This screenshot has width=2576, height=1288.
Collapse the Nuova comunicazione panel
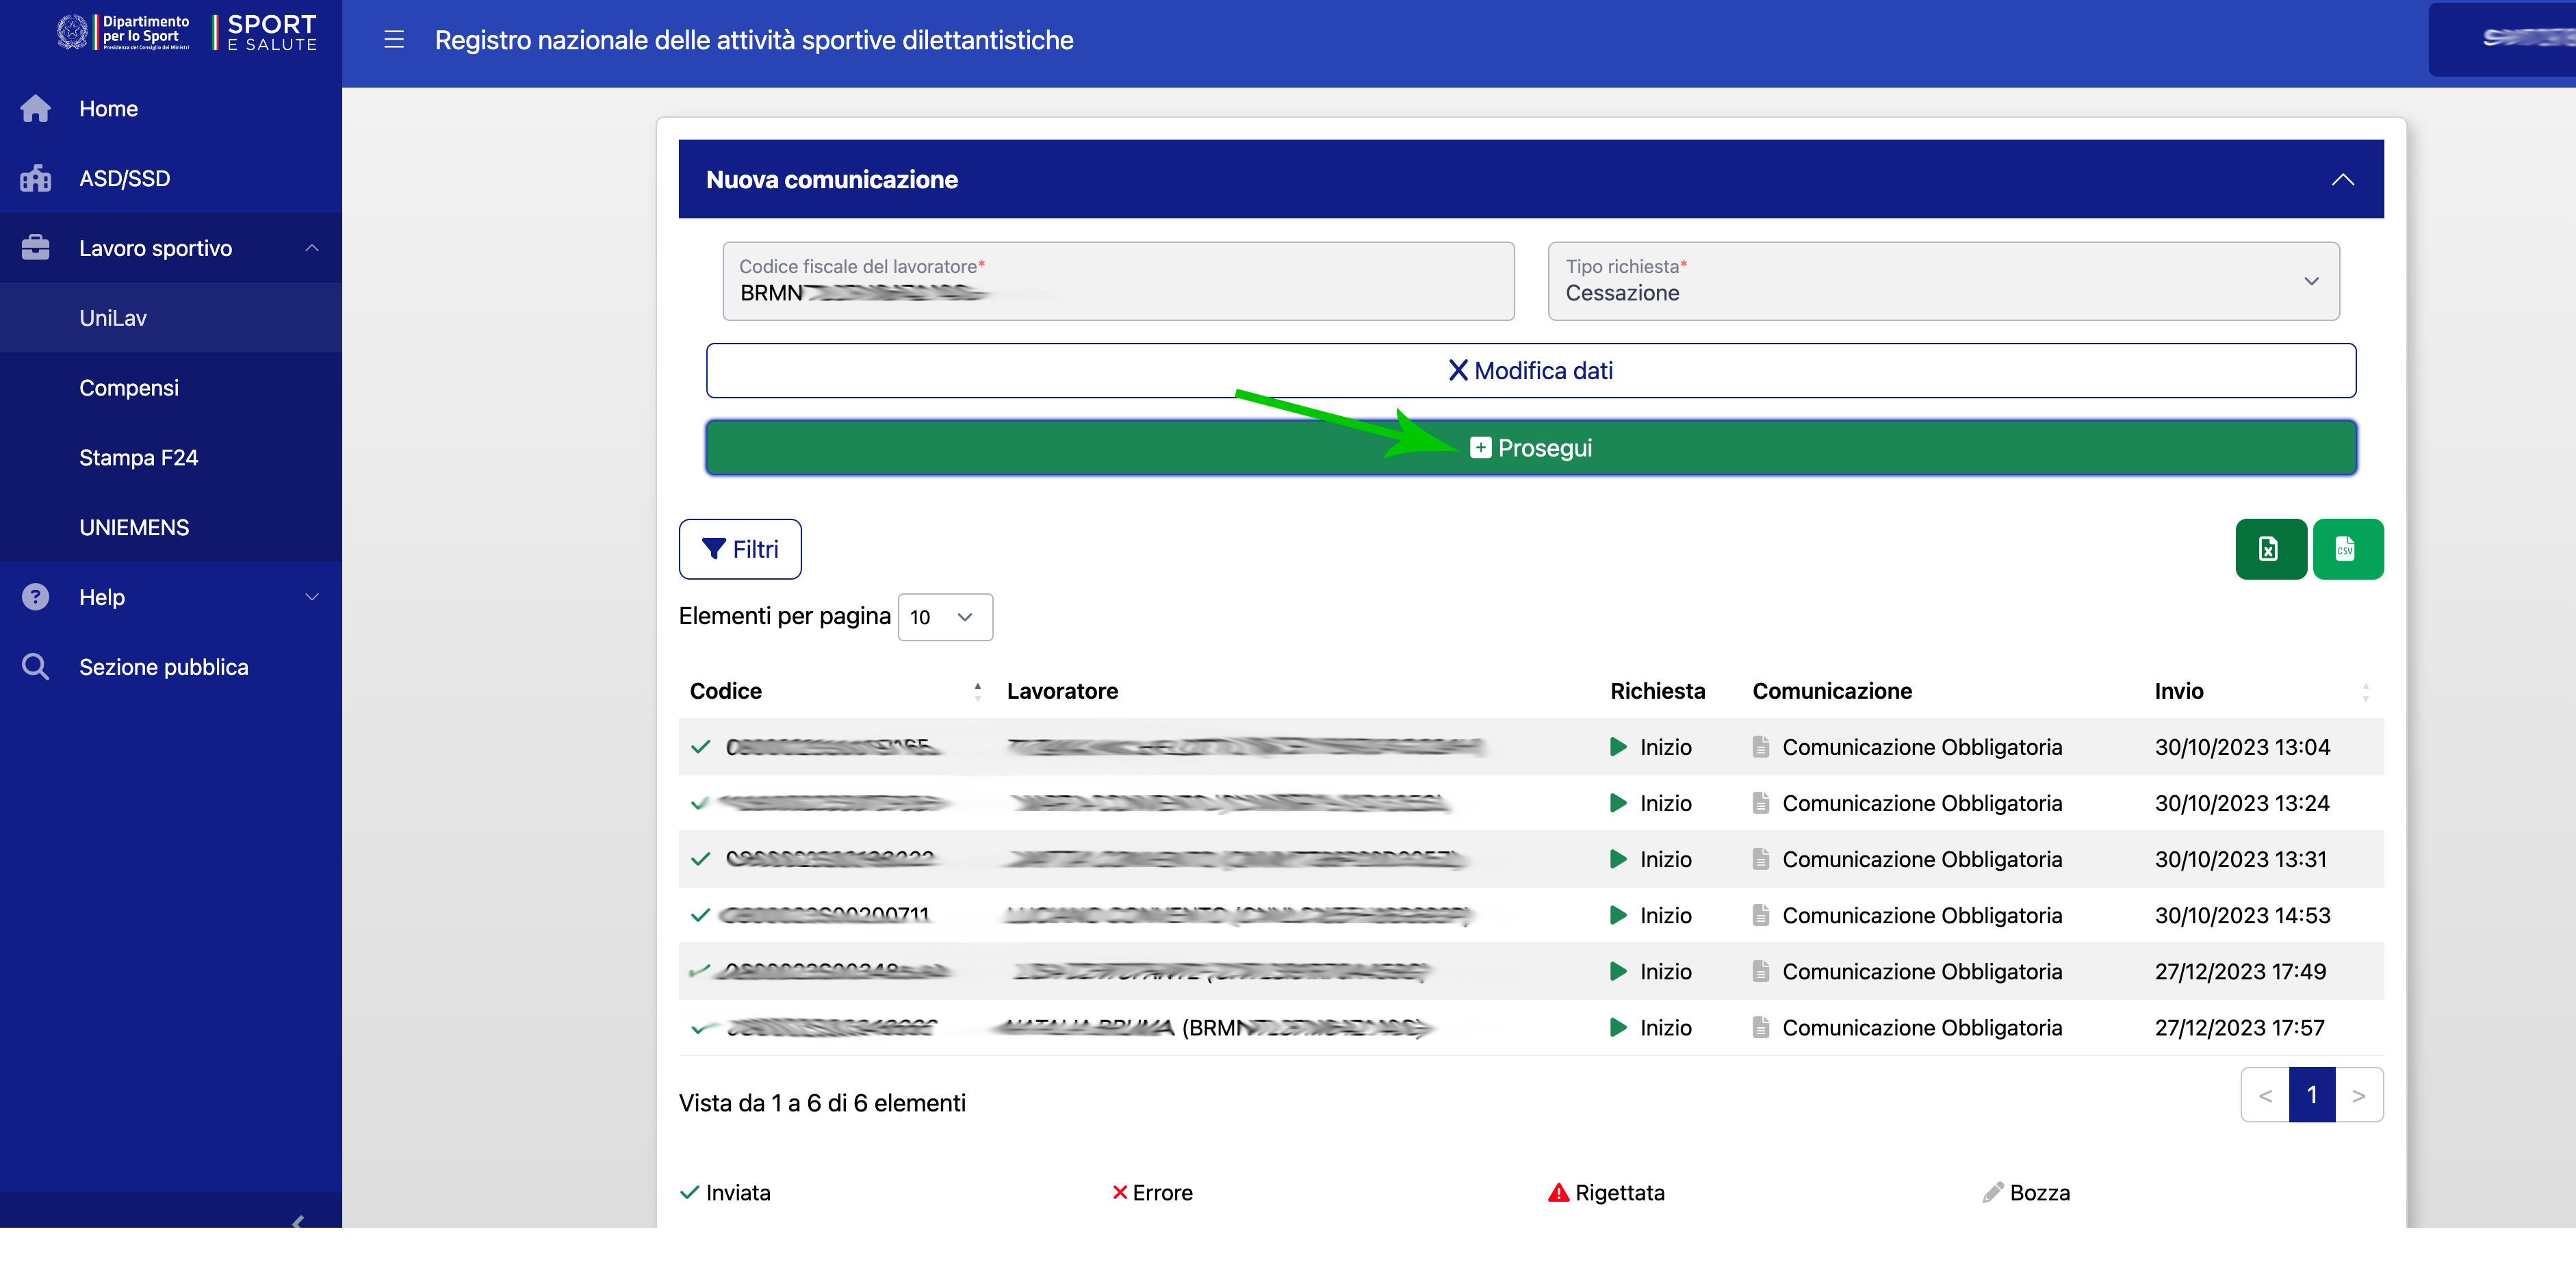[x=2342, y=180]
